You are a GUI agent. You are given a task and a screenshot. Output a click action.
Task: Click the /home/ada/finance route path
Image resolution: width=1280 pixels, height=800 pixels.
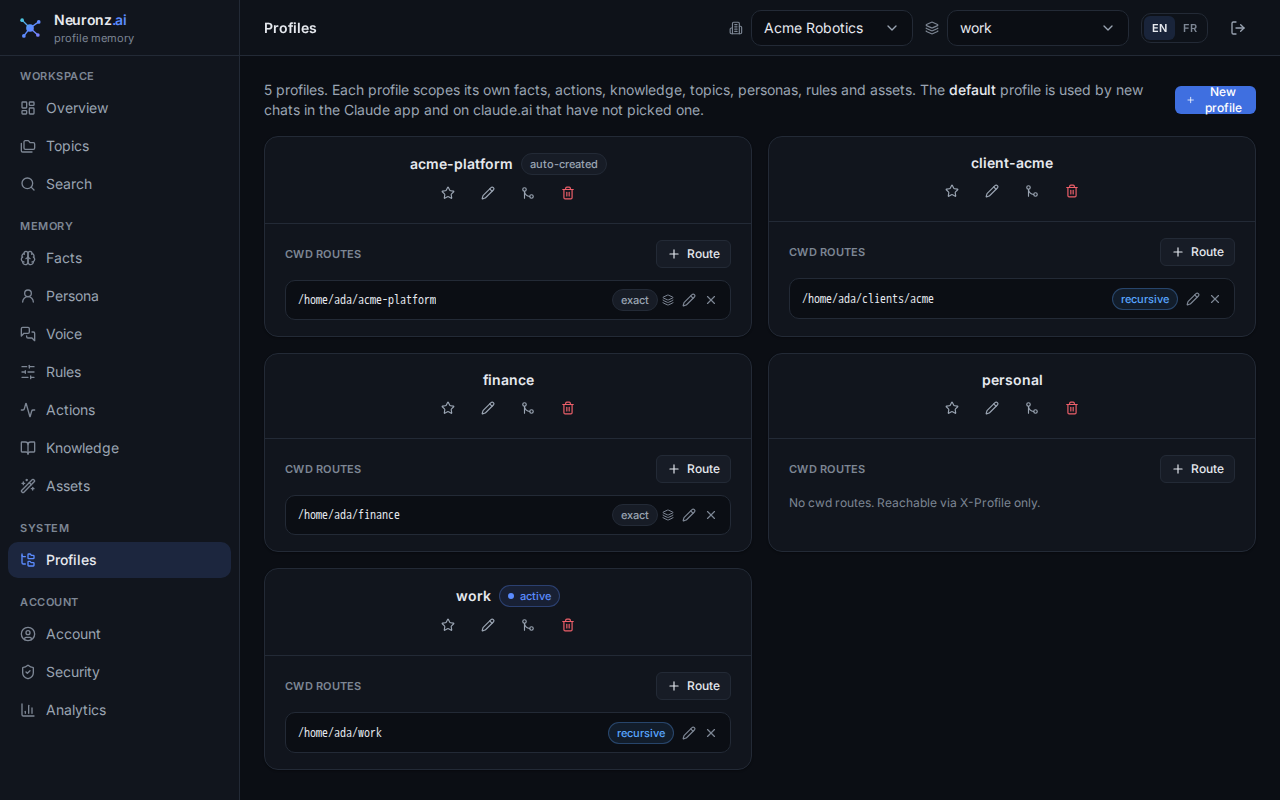(349, 515)
